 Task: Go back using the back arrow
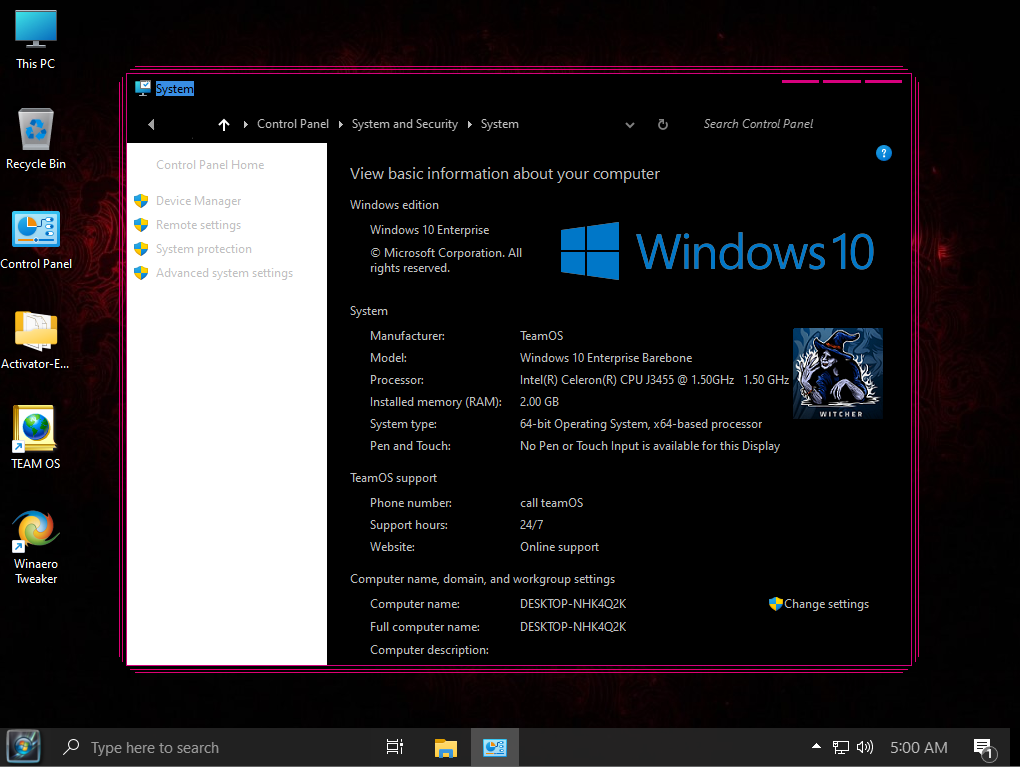151,124
